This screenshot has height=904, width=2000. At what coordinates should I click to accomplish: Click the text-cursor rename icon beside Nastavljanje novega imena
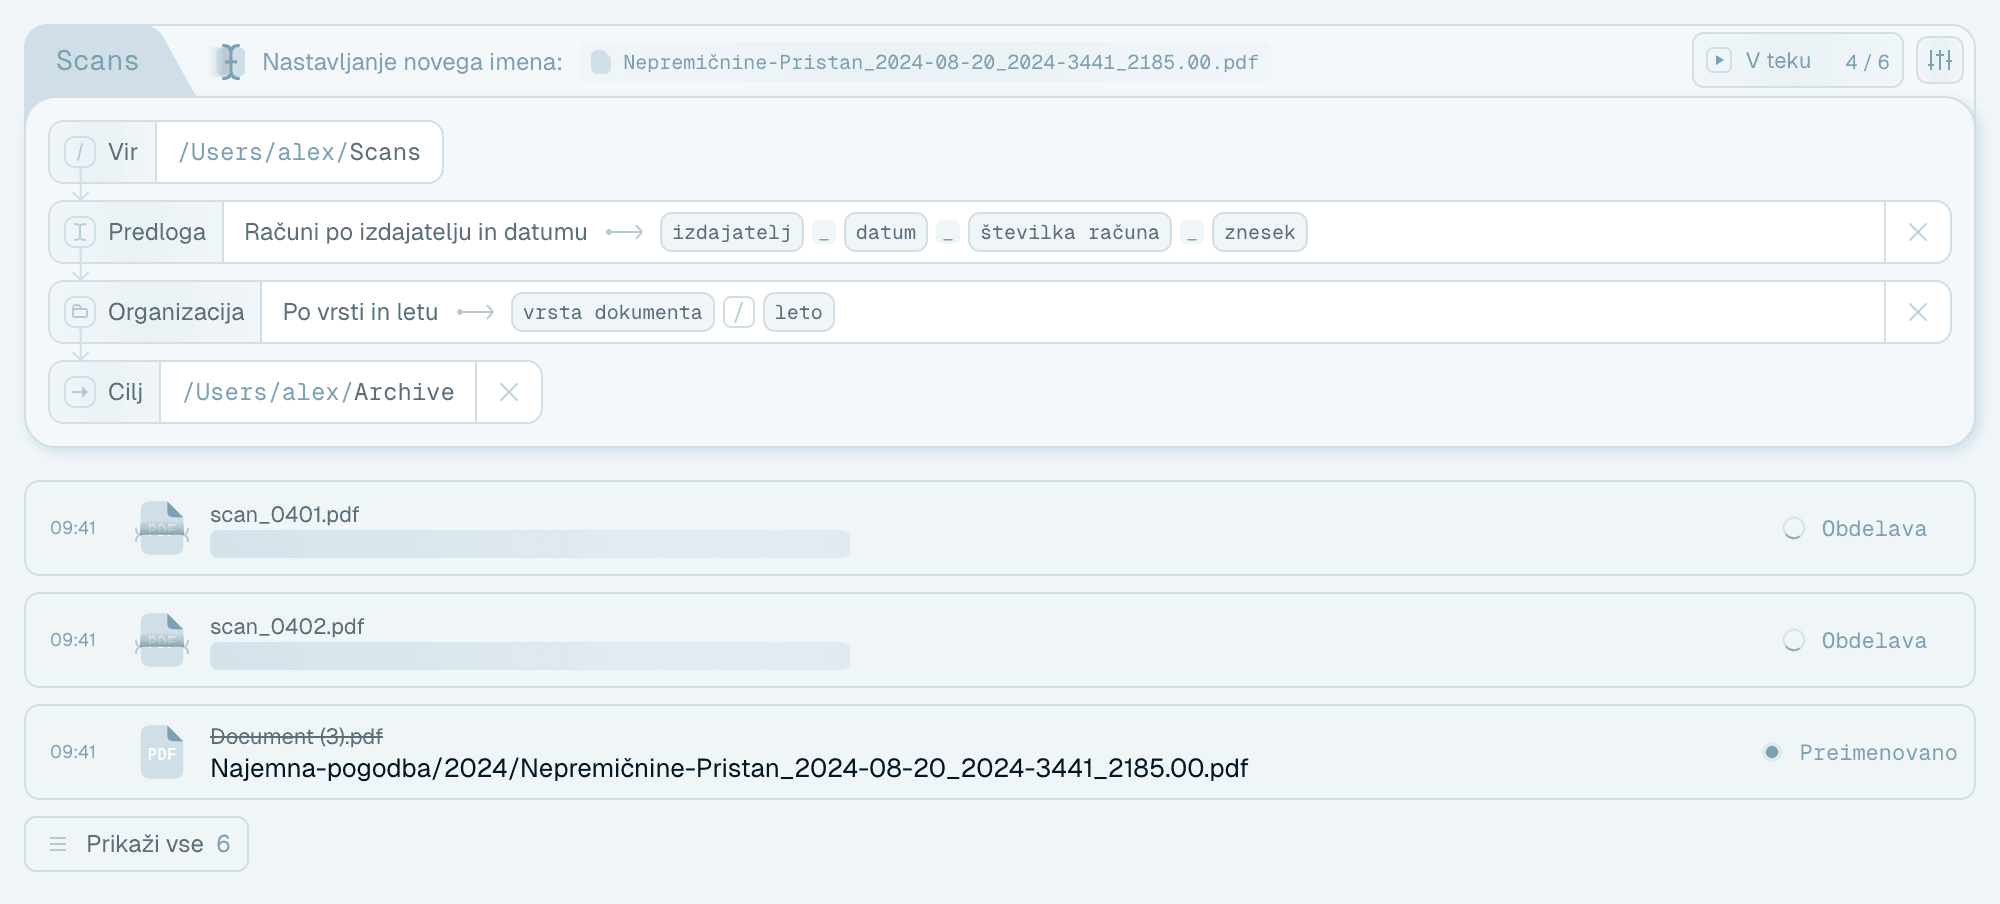(x=231, y=62)
